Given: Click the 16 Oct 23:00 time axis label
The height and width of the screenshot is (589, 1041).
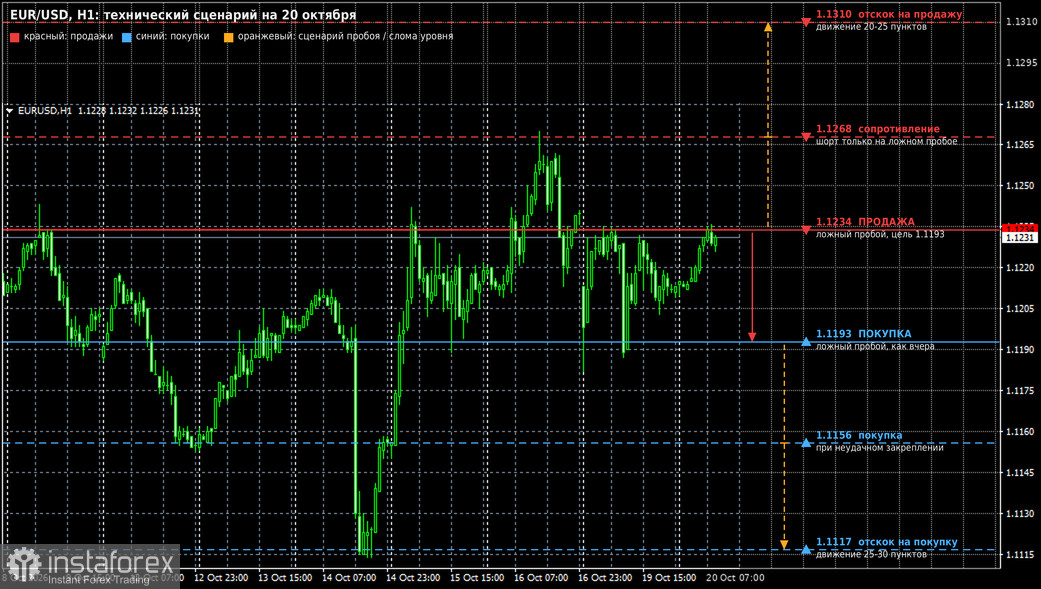Looking at the screenshot, I should click(x=604, y=578).
